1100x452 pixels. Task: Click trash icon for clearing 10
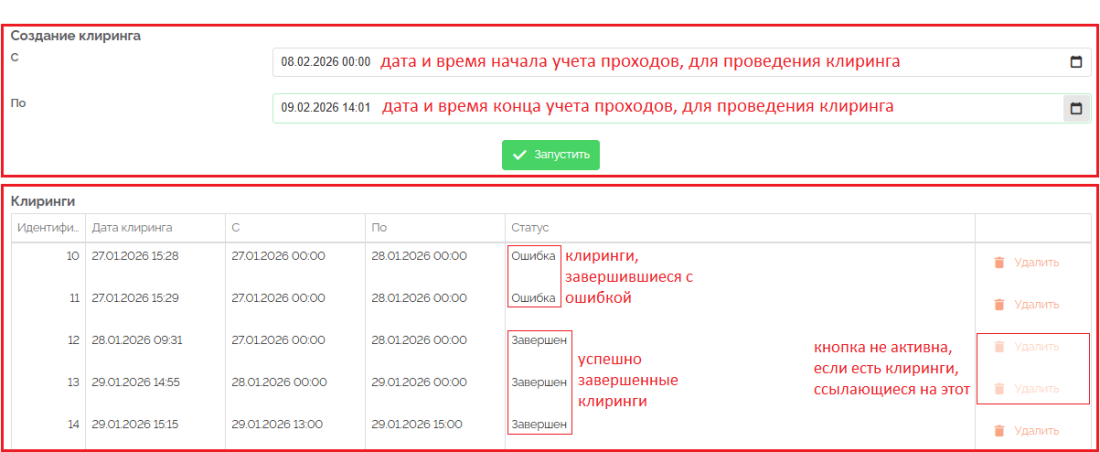pos(998,262)
